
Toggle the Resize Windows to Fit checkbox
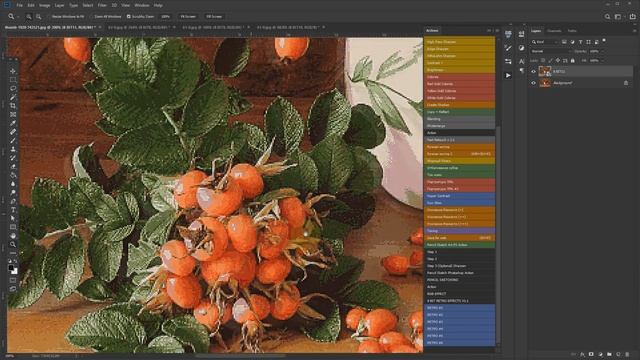click(49, 17)
